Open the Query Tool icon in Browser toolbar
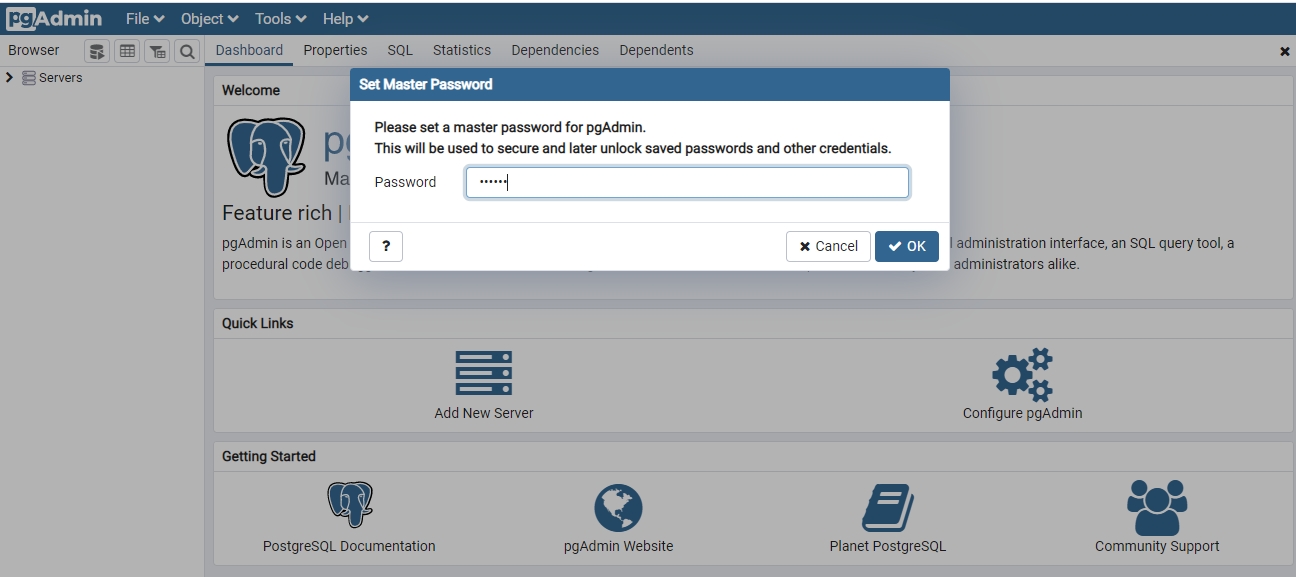This screenshot has width=1296, height=577. click(x=97, y=51)
